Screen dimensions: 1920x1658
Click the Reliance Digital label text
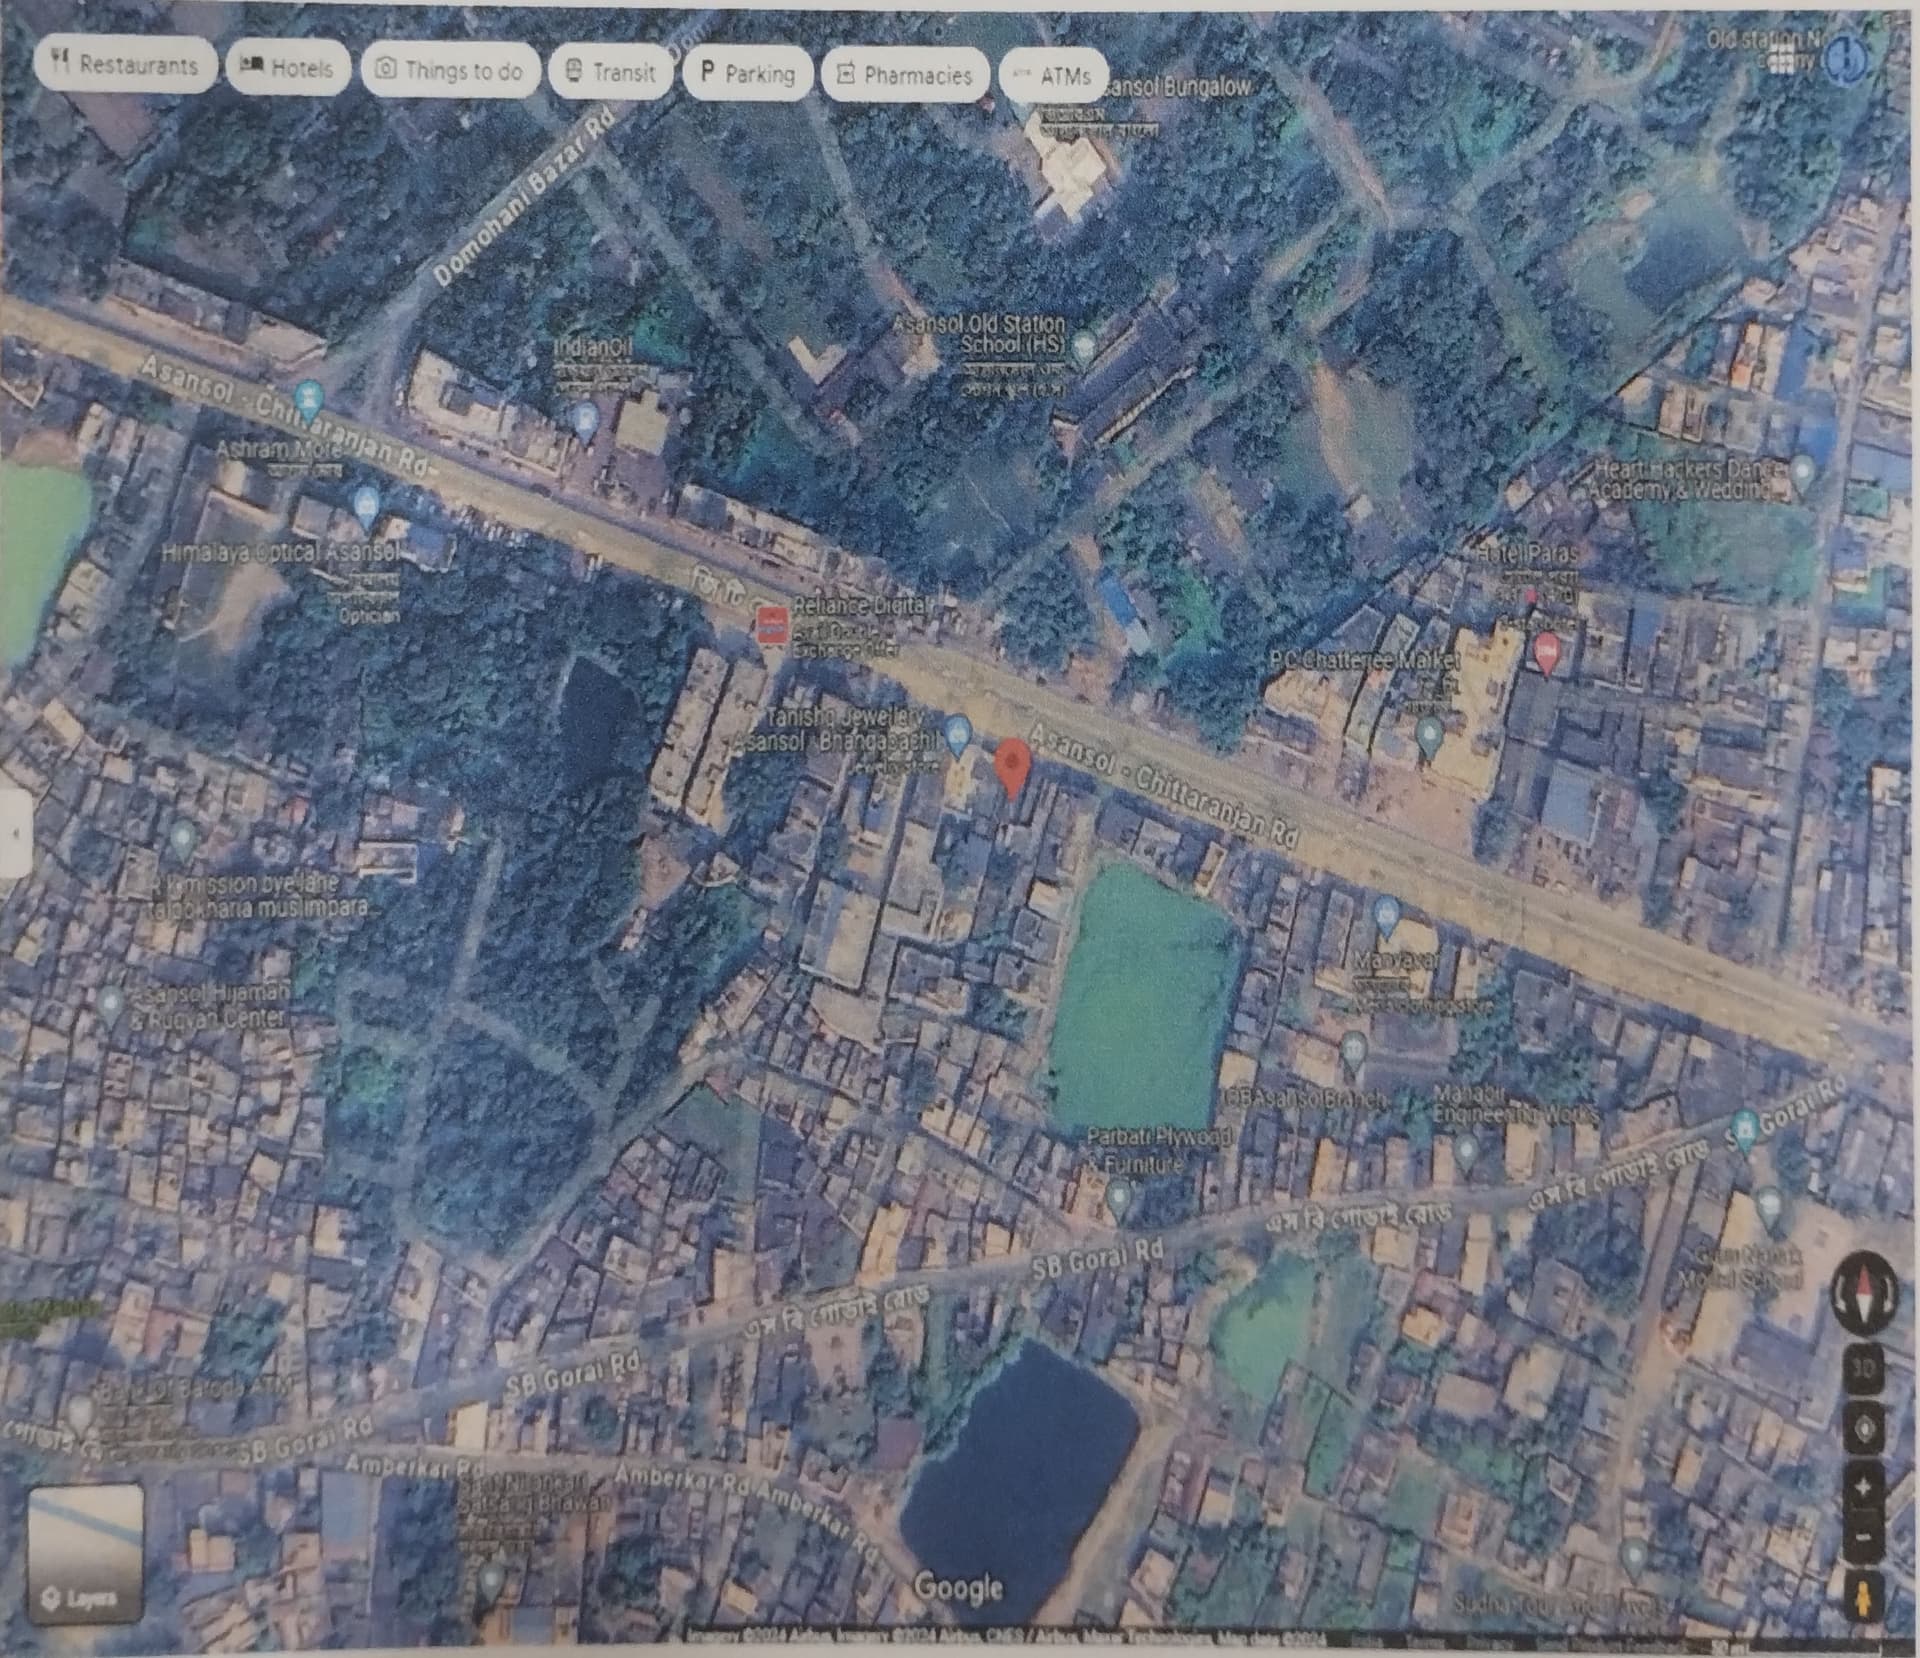click(x=860, y=606)
